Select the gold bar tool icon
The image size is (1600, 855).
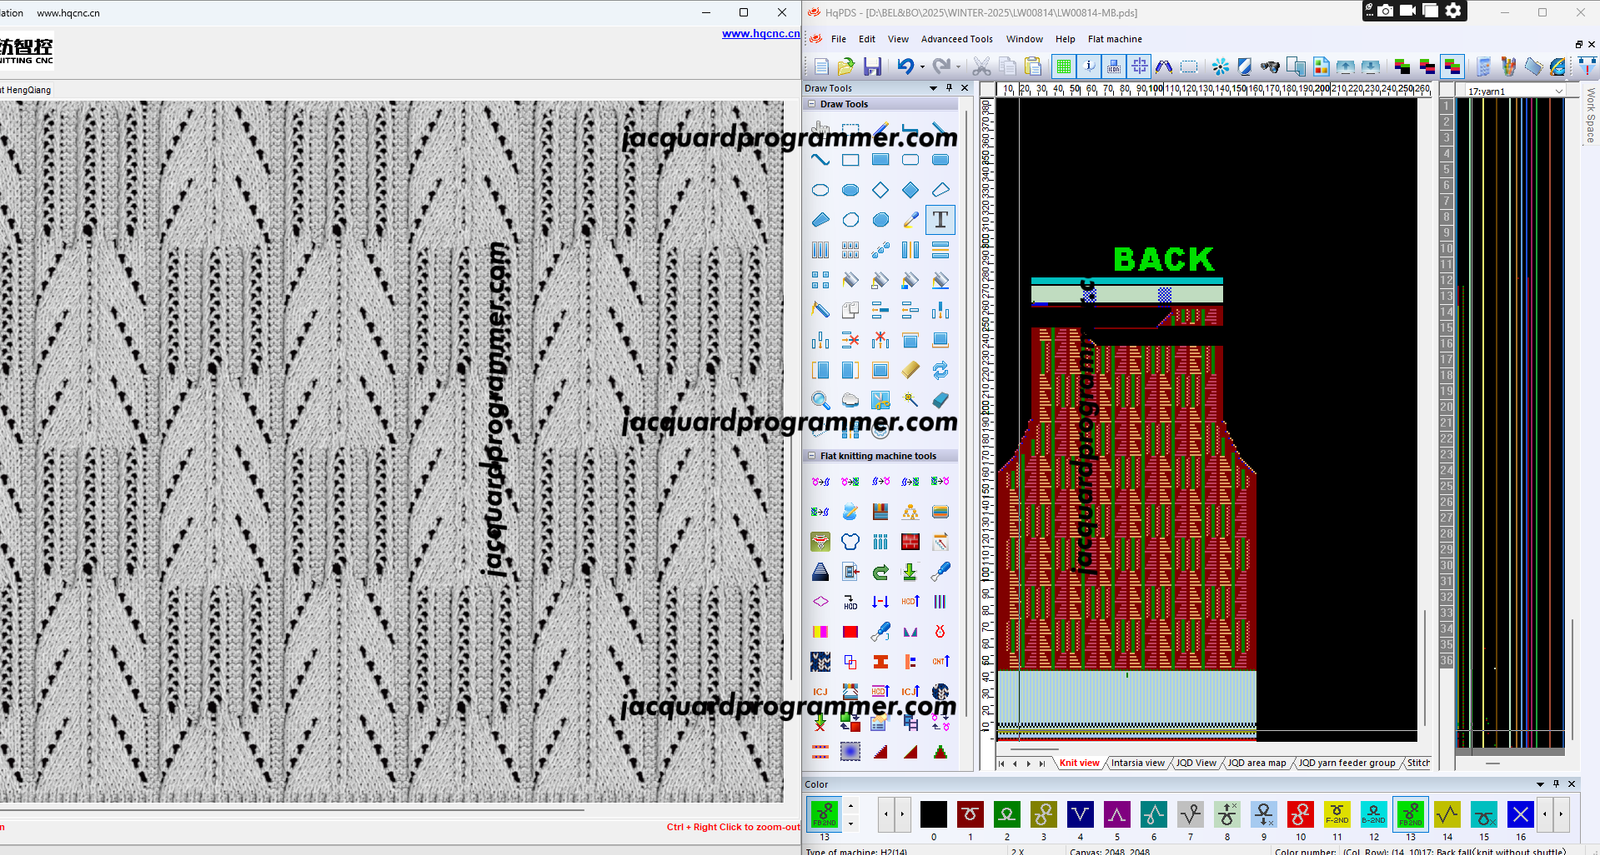910,370
